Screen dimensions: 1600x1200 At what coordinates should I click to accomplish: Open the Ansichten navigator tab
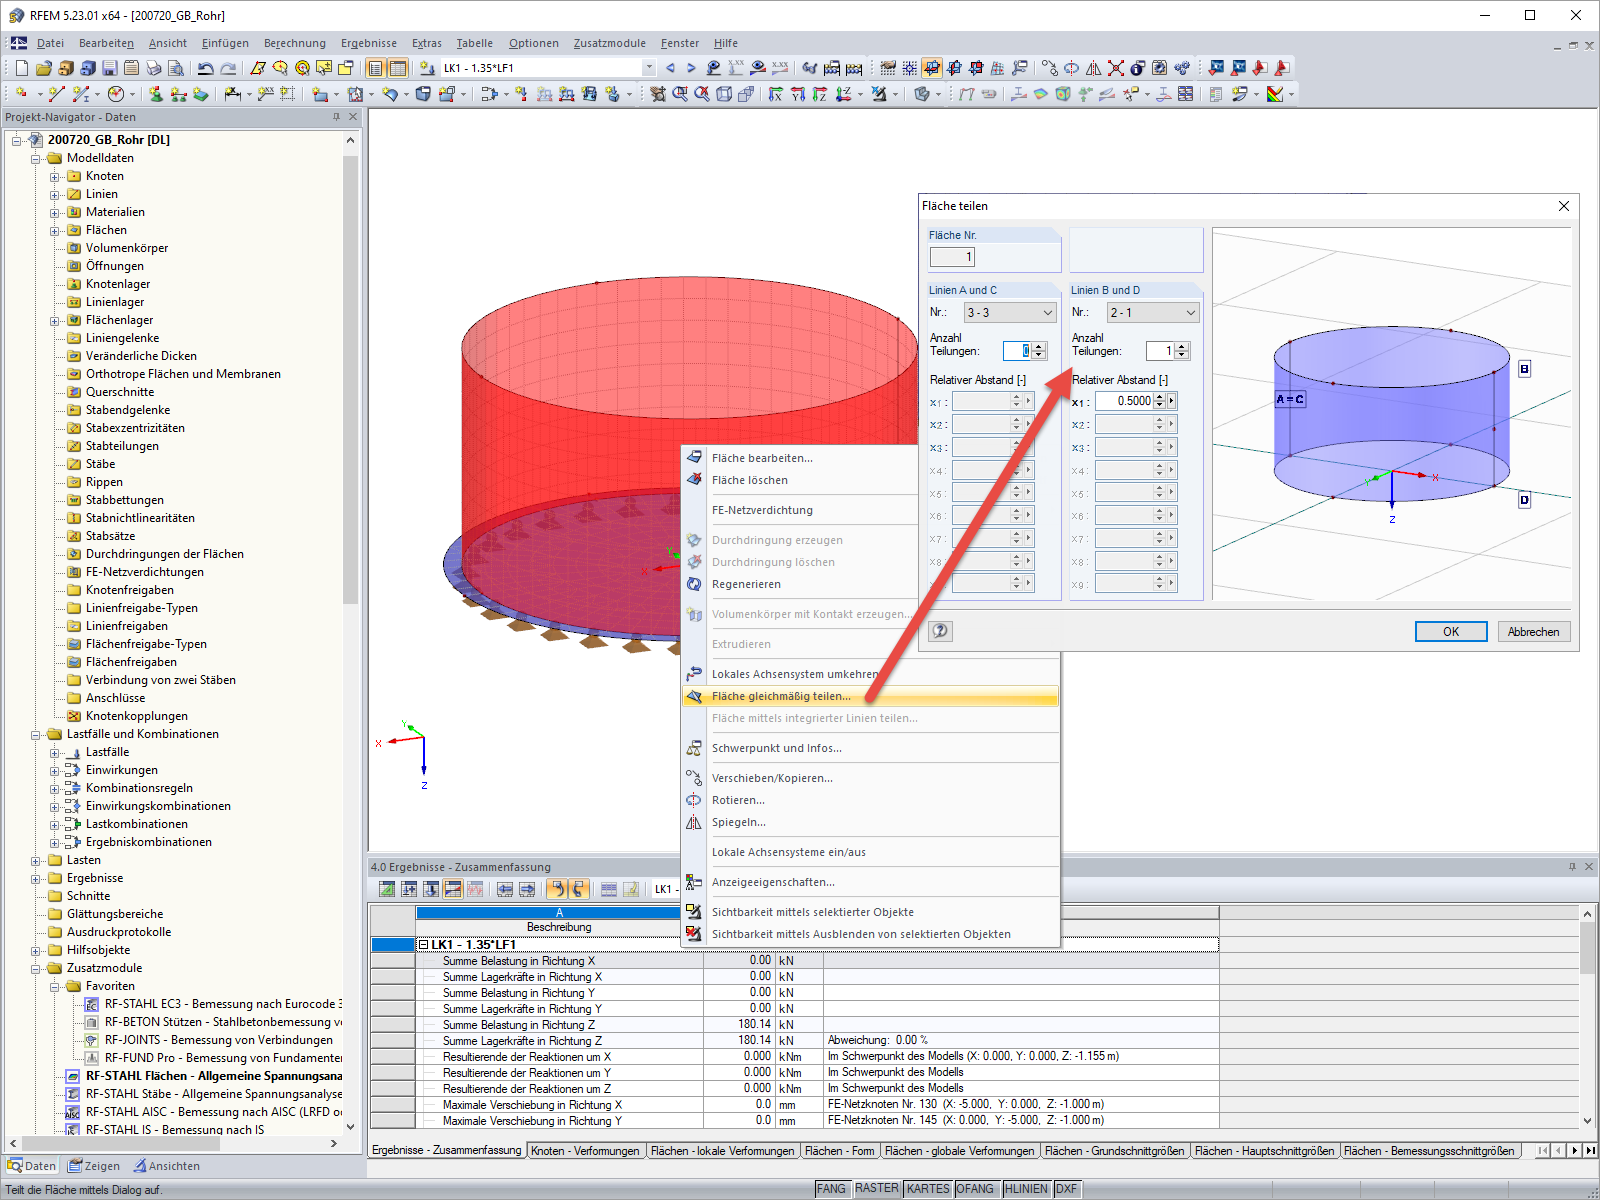[167, 1166]
